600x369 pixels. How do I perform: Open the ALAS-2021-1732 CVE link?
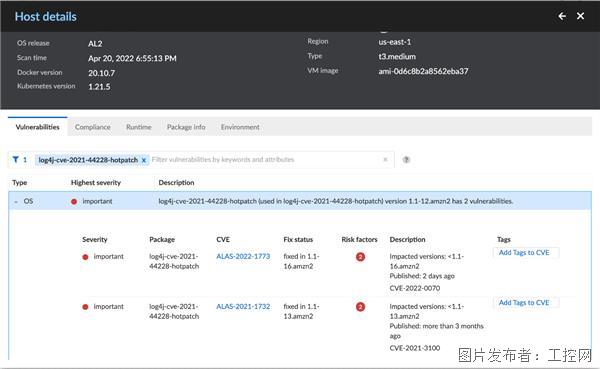click(x=243, y=306)
